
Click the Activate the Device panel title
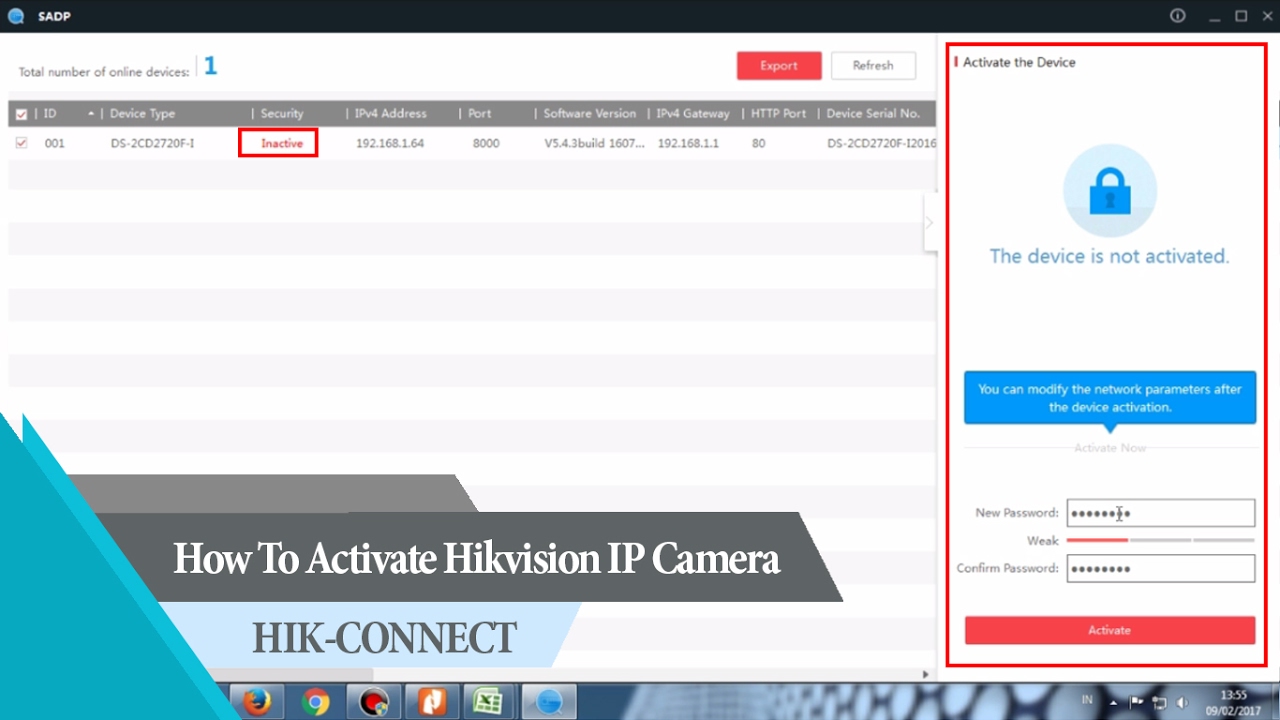(x=1019, y=62)
